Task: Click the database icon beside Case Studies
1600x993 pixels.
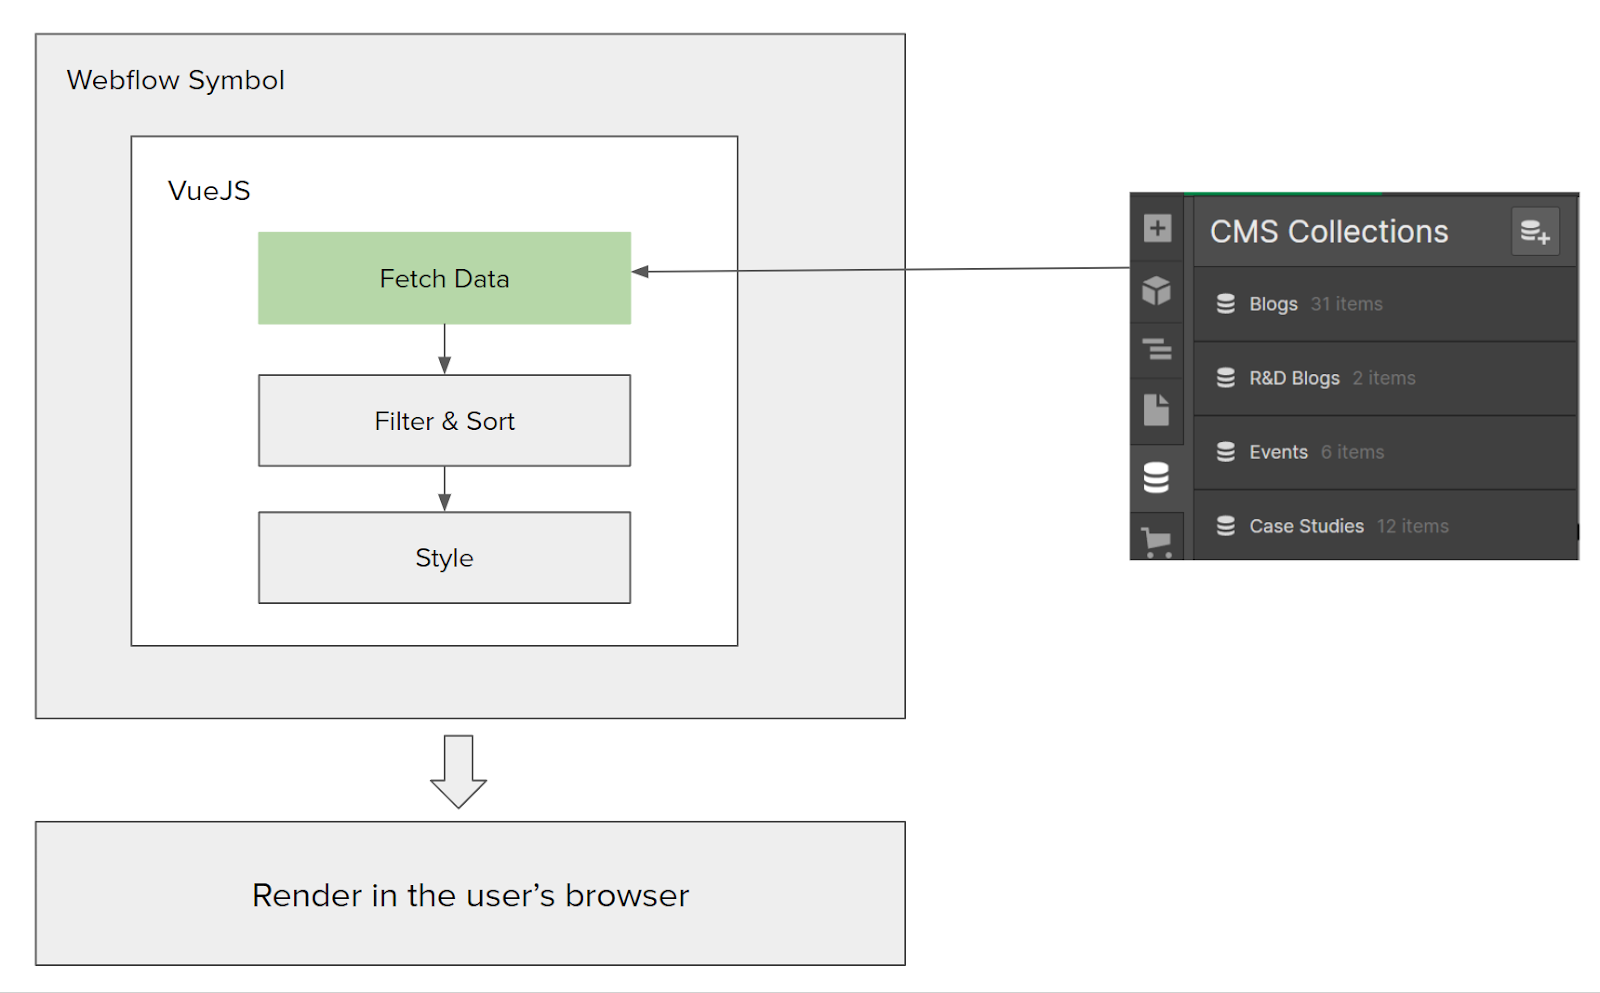Action: [1226, 526]
